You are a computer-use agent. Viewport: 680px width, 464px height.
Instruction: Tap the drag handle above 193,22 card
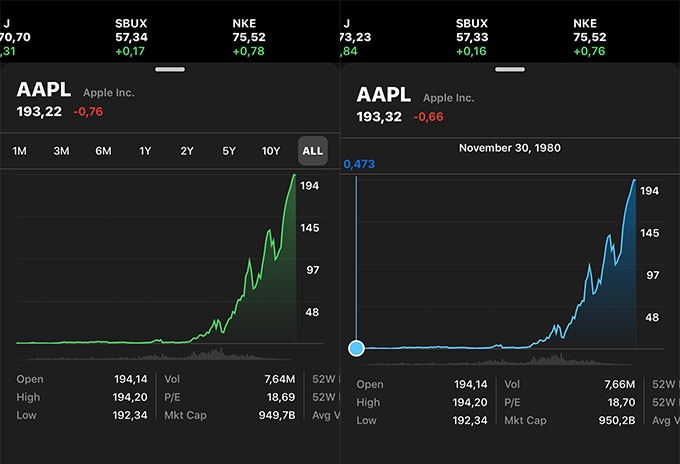tap(170, 69)
